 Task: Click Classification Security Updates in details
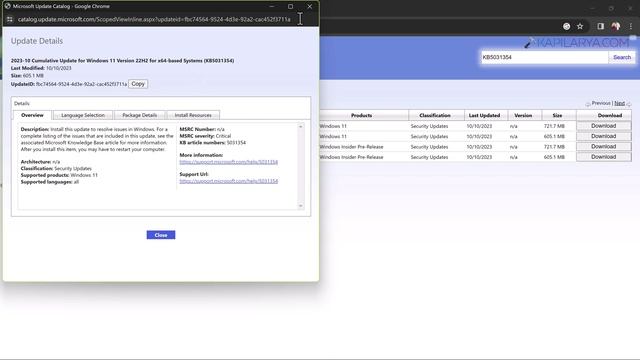56,168
